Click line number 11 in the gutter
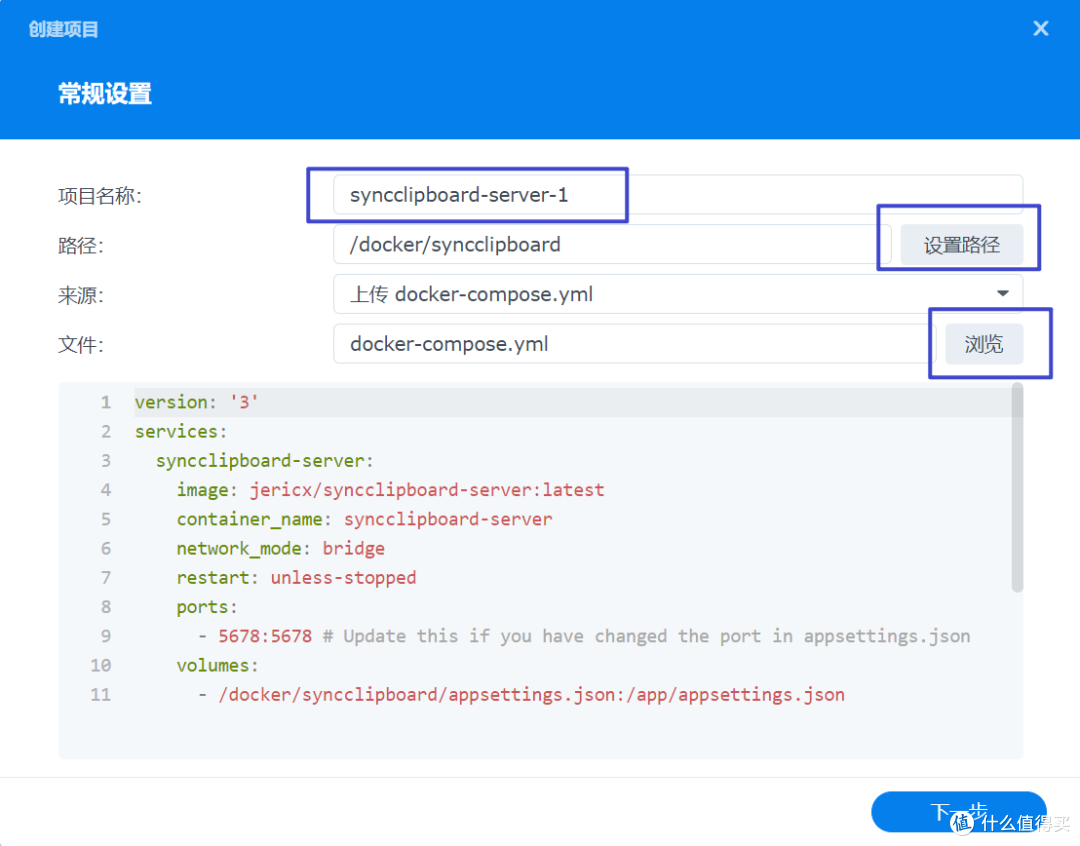 [100, 694]
